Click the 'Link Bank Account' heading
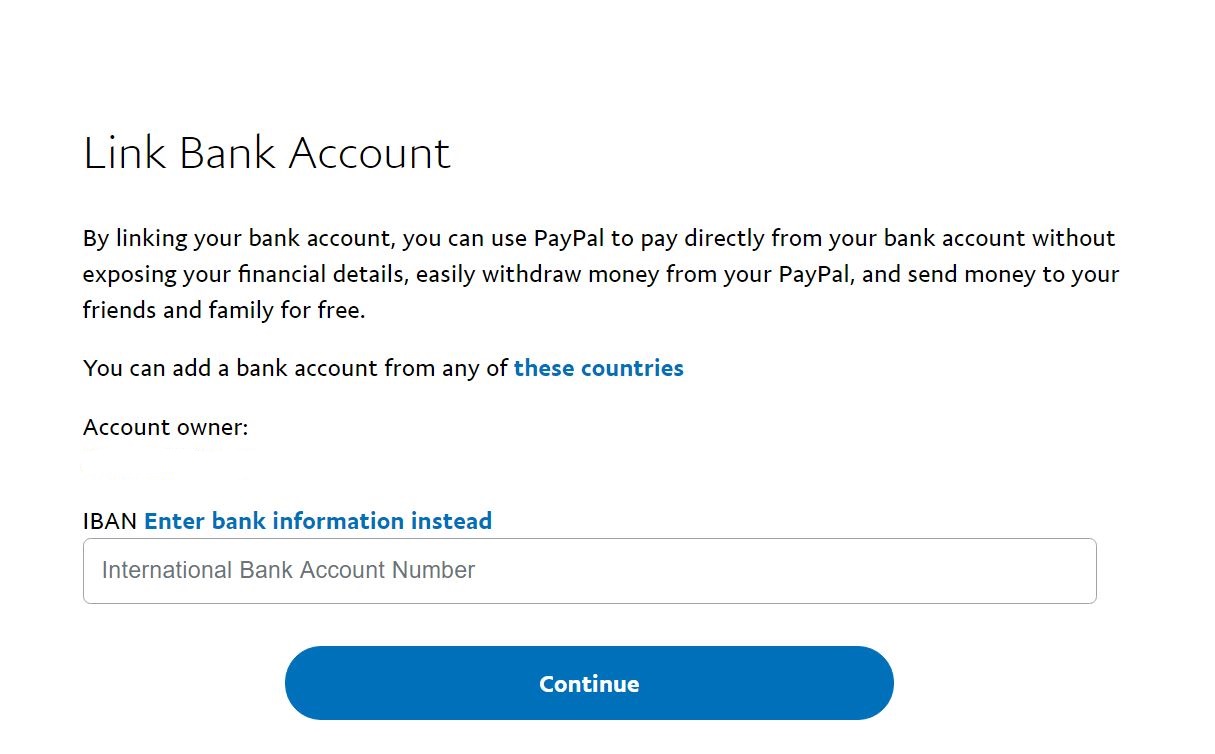This screenshot has height=754, width=1215. tap(267, 153)
